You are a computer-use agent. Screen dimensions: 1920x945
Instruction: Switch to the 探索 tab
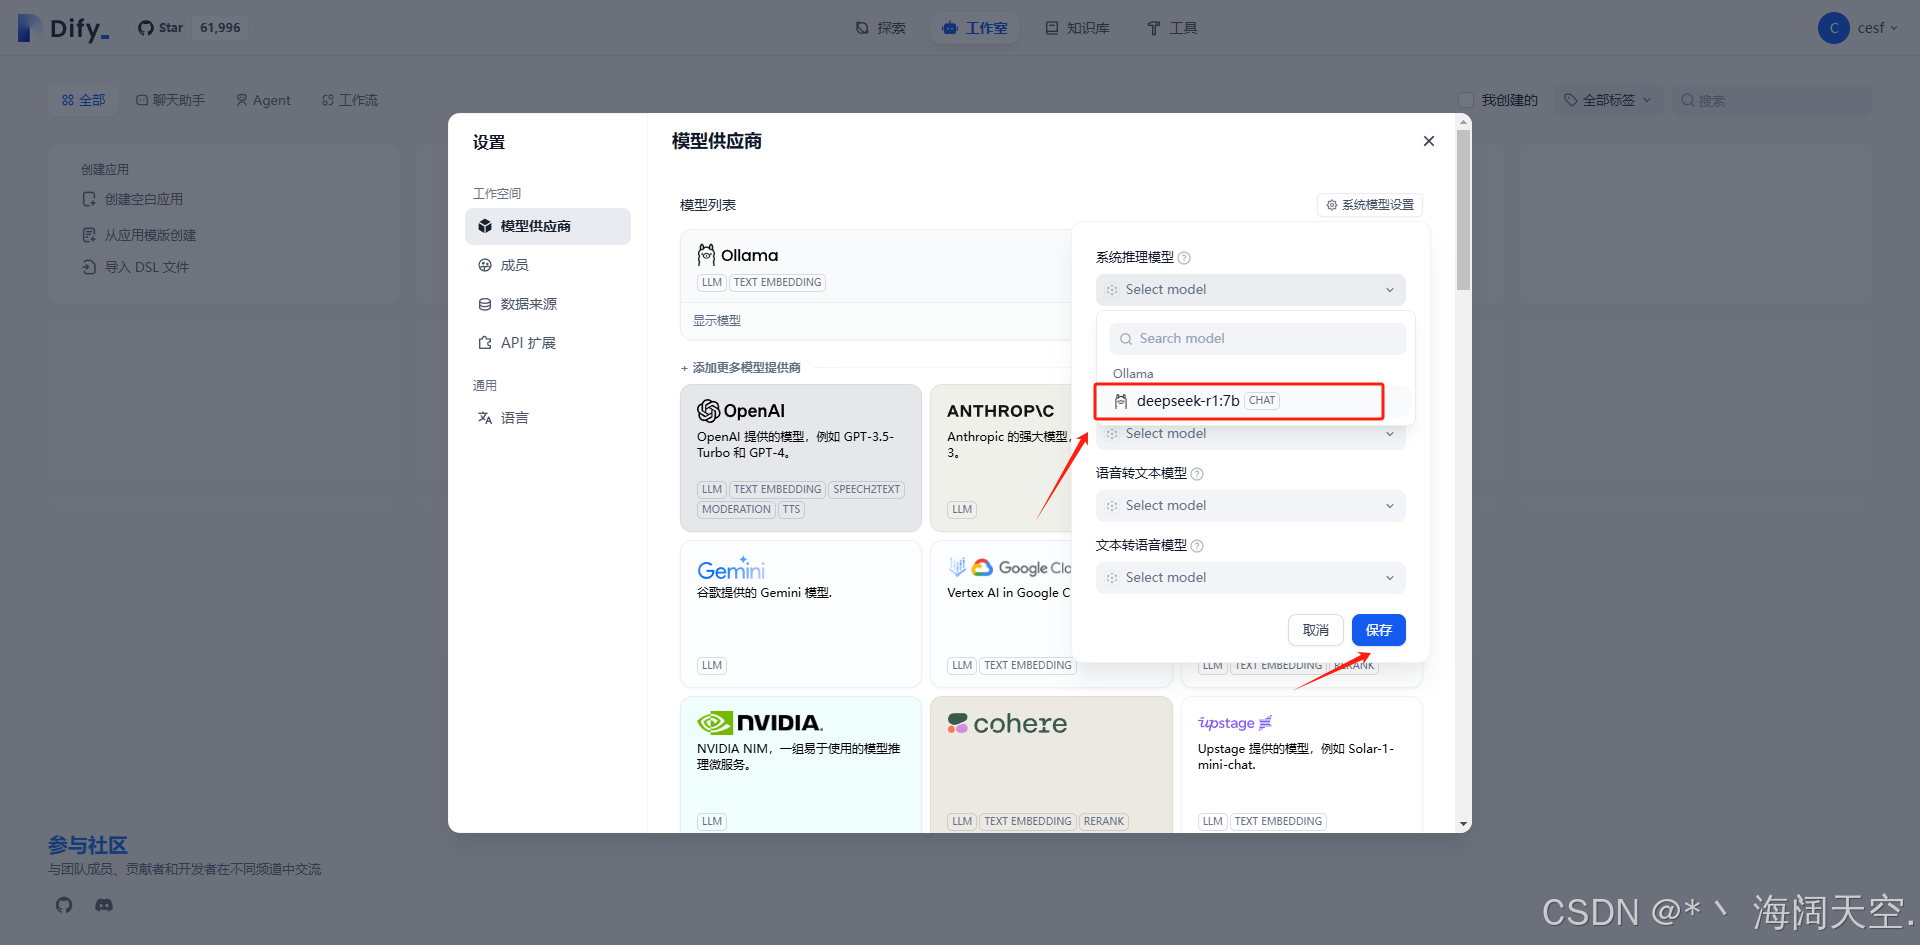[881, 28]
